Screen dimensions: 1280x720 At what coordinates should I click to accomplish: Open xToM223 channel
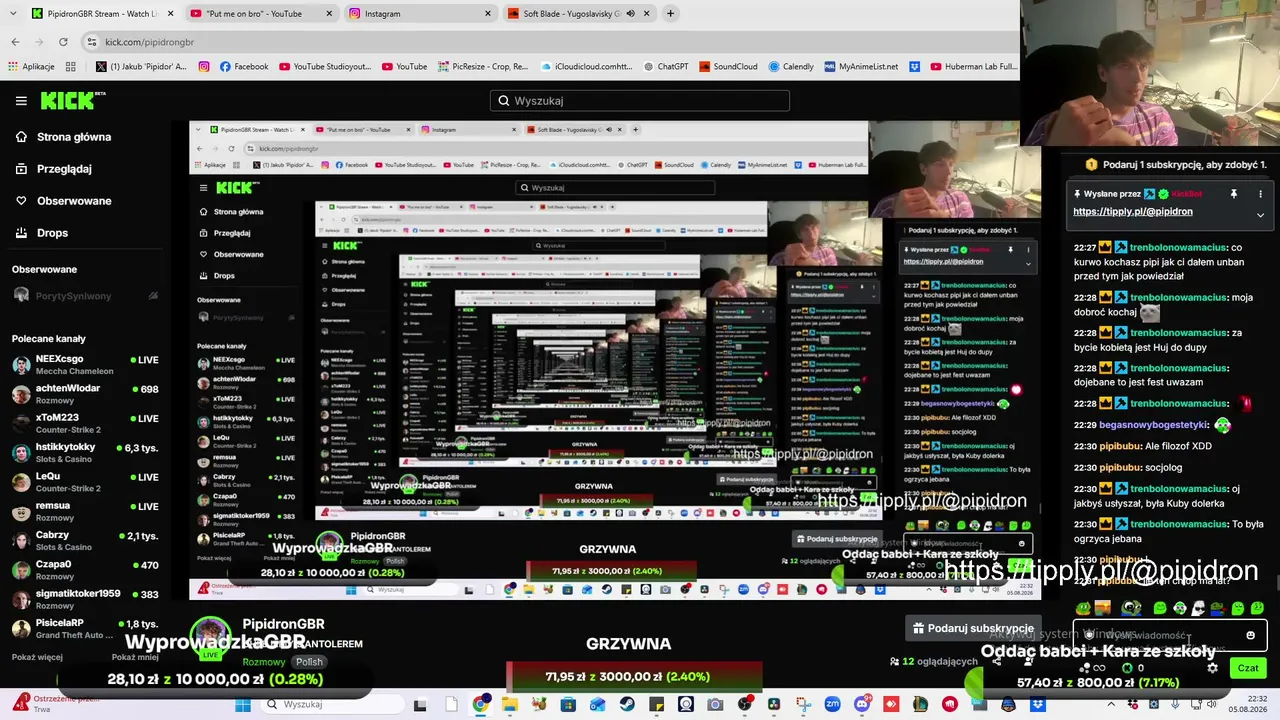click(85, 422)
